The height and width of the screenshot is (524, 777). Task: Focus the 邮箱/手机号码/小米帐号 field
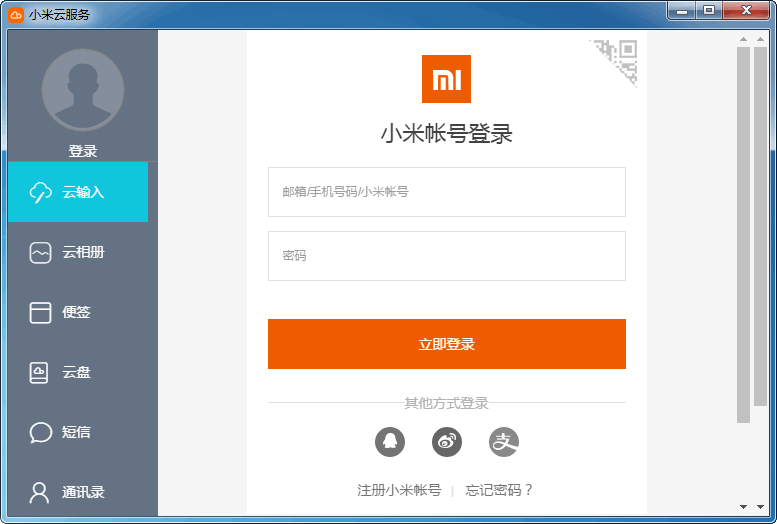(x=447, y=192)
